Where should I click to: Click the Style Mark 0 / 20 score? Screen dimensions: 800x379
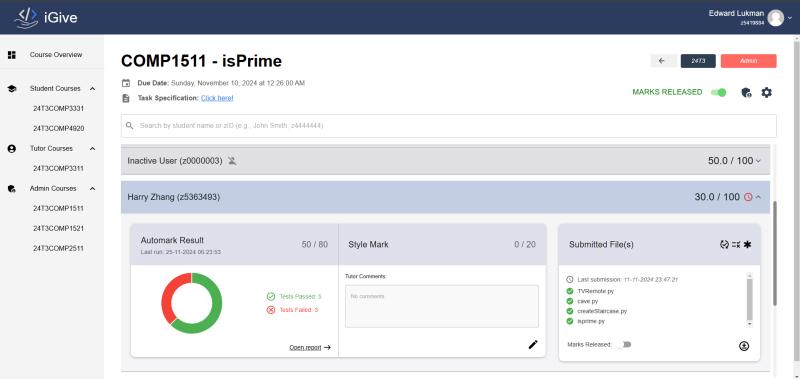tap(525, 244)
